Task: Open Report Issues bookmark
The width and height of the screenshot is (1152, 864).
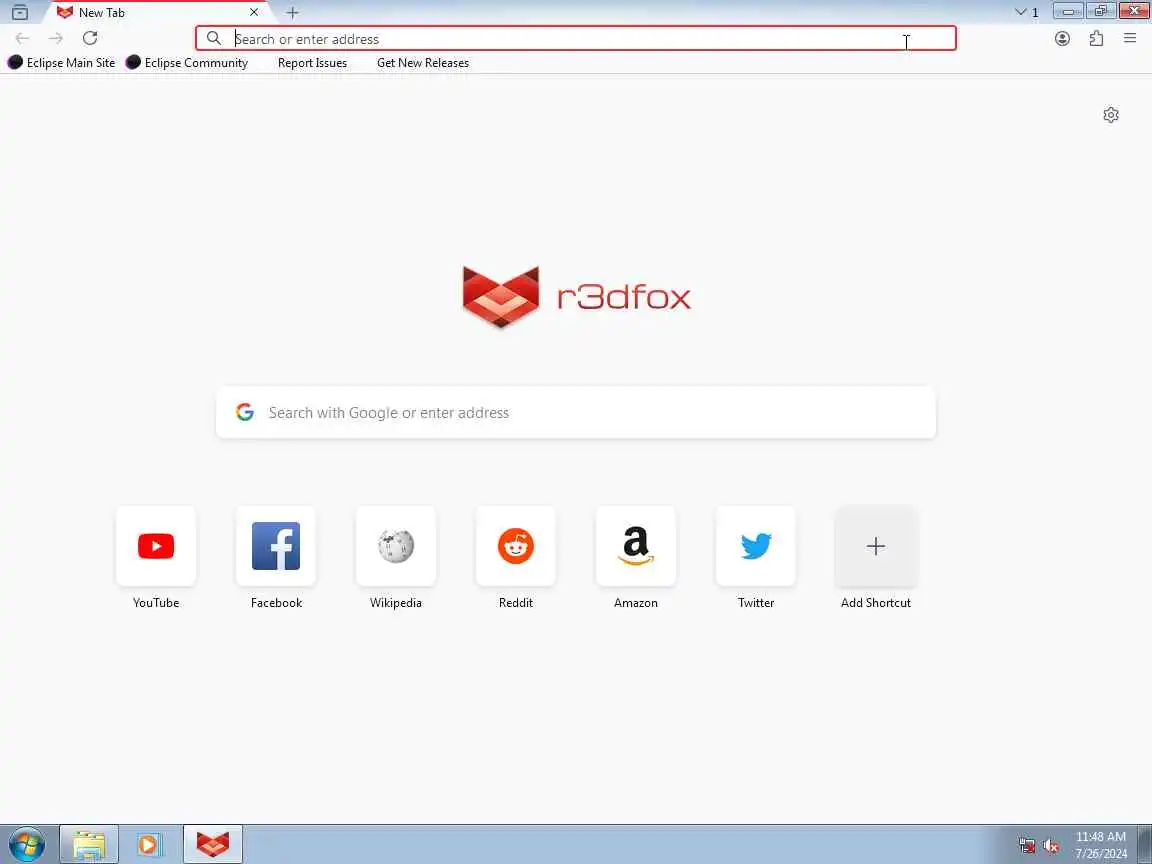Action: click(x=312, y=62)
